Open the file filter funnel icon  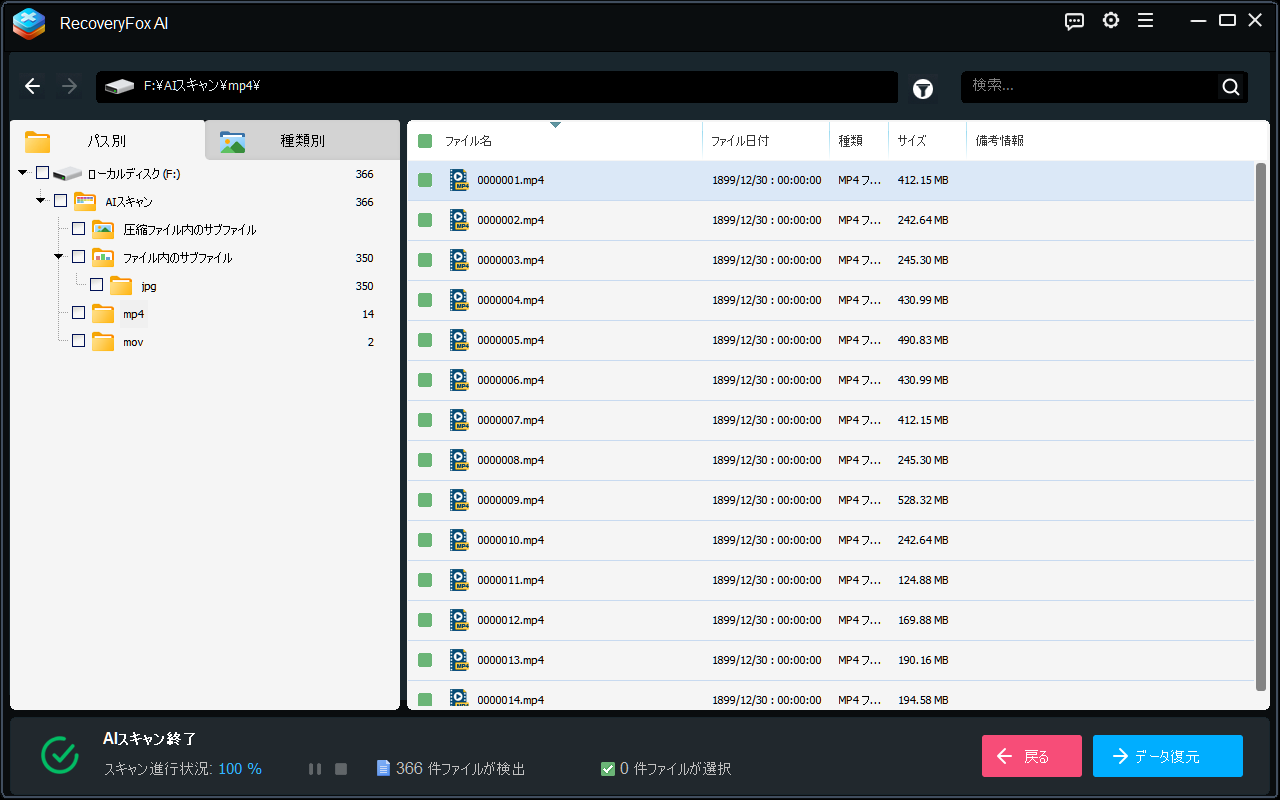(x=923, y=89)
